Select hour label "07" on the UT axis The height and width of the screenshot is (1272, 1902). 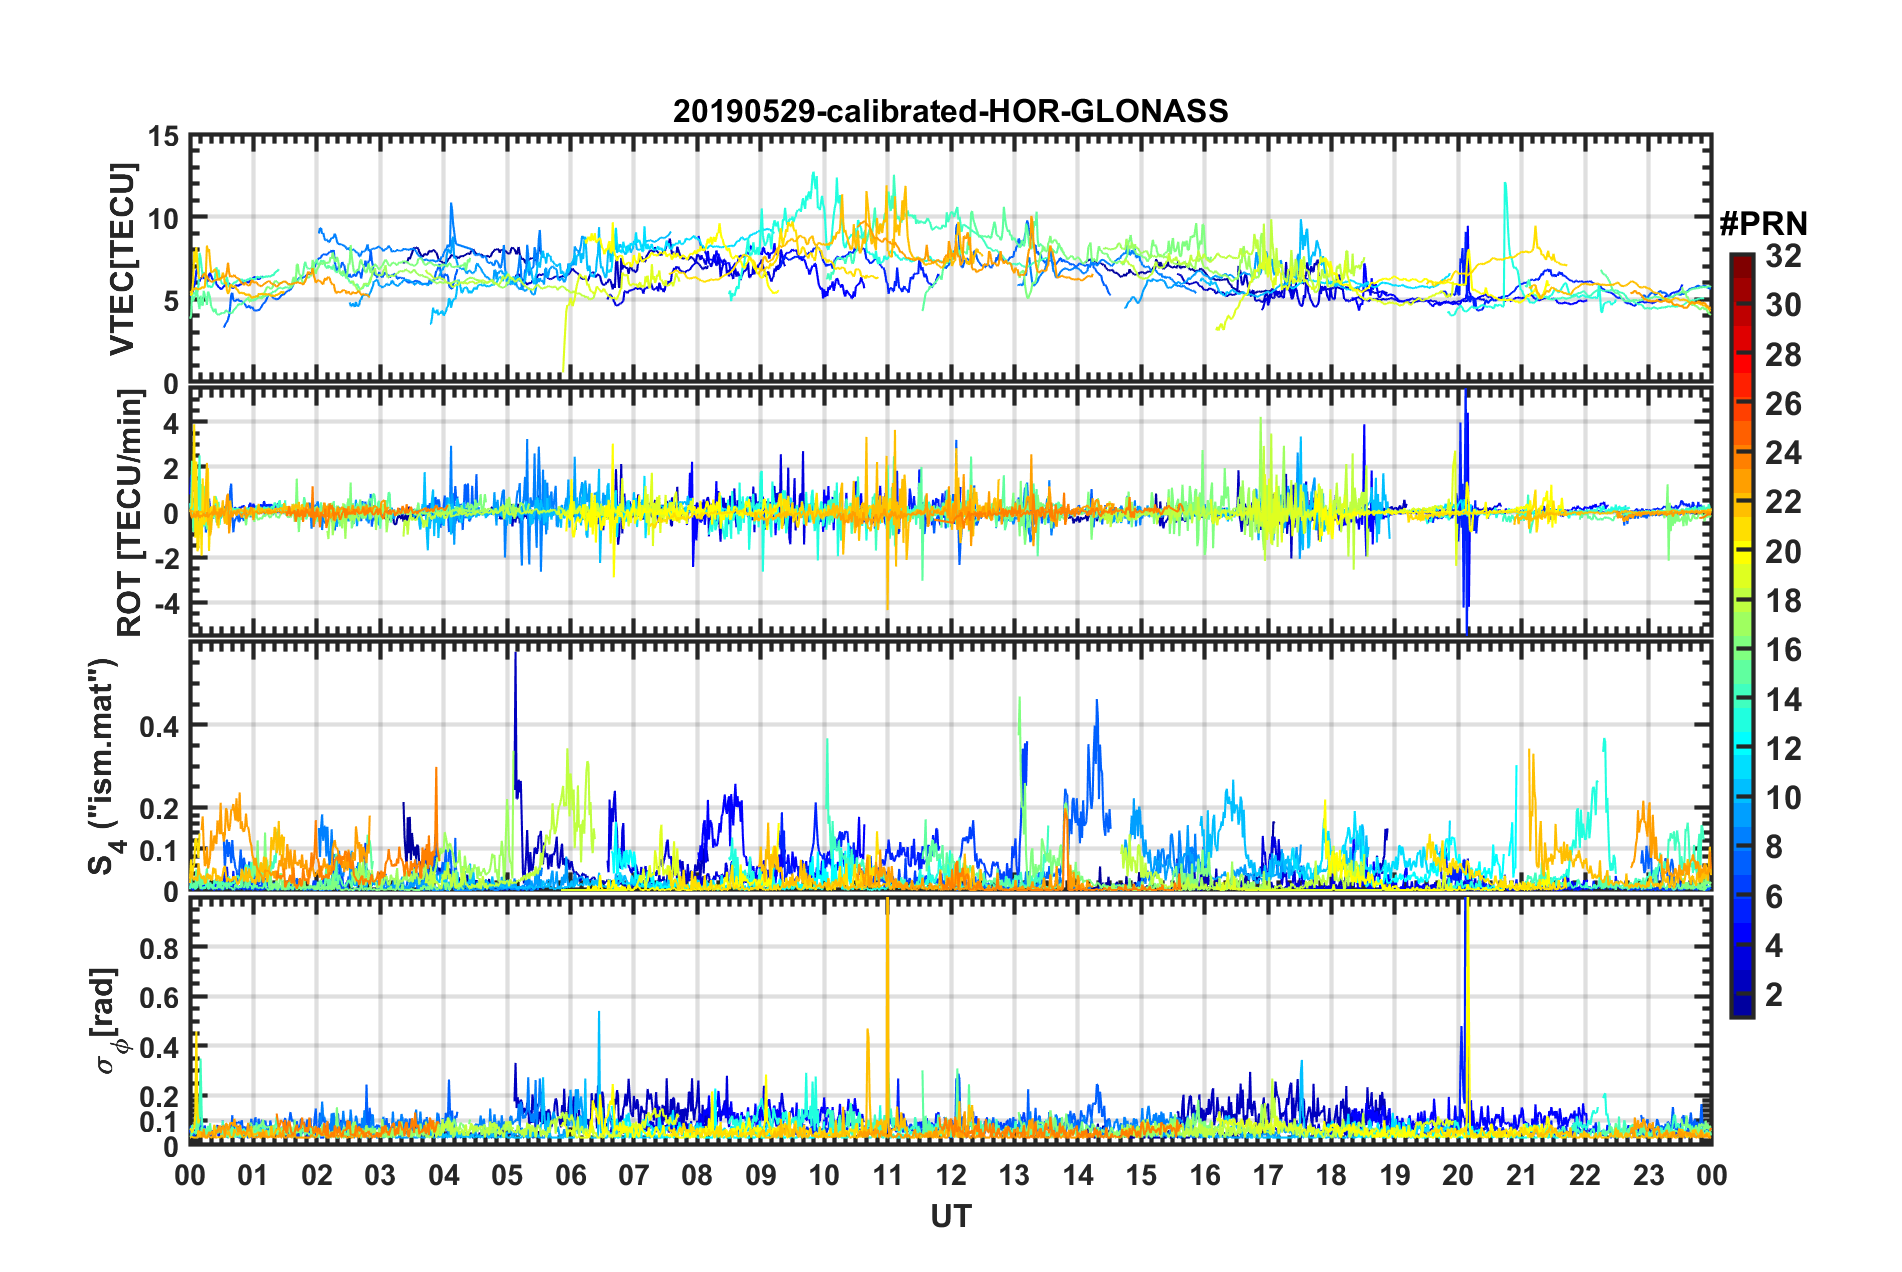click(x=634, y=1175)
